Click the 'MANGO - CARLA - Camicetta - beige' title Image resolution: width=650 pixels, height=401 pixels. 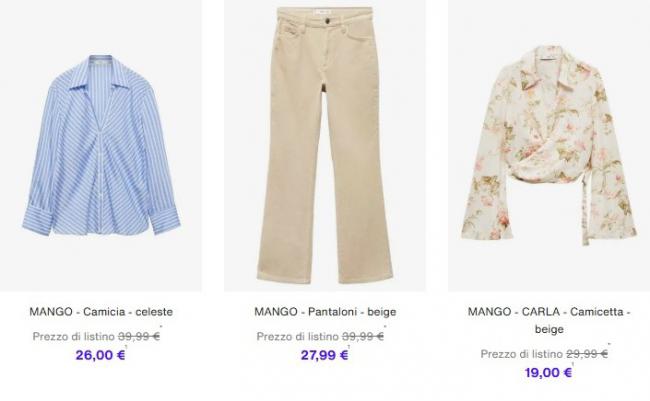coord(549,320)
